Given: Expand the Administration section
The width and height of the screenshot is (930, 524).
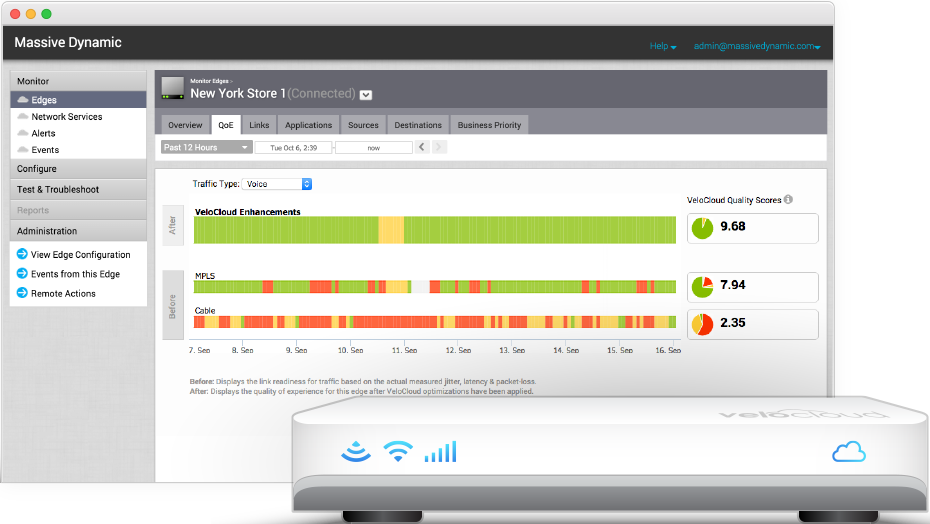Looking at the screenshot, I should click(x=78, y=231).
